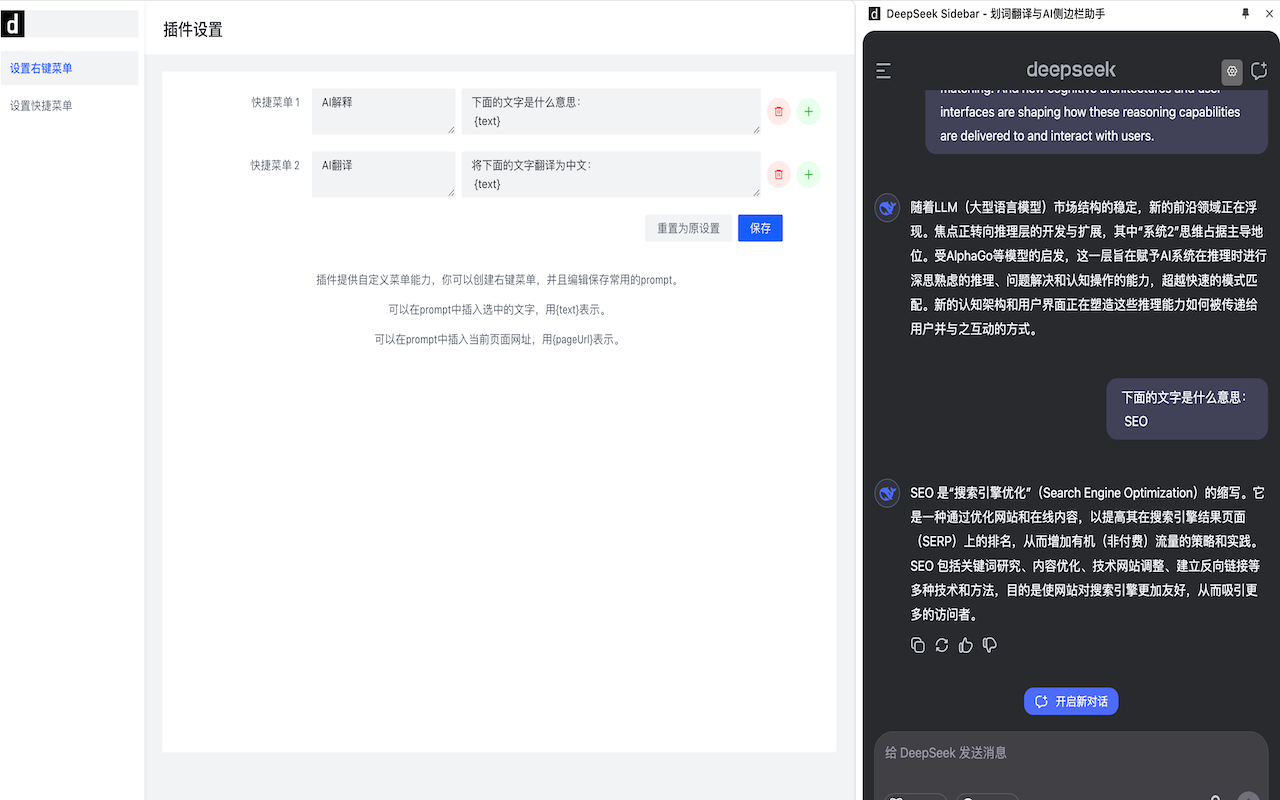Delete quick menu 2 with trash icon
Viewport: 1280px width, 800px height.
point(779,175)
